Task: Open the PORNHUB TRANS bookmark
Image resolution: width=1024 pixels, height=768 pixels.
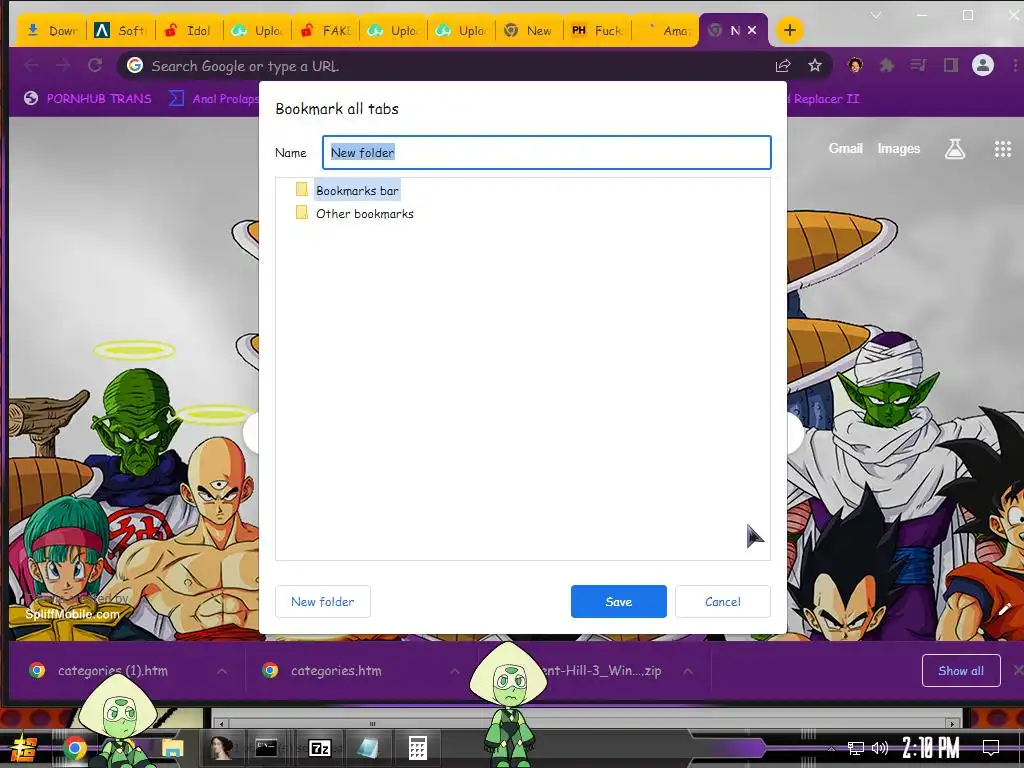Action: (x=88, y=99)
